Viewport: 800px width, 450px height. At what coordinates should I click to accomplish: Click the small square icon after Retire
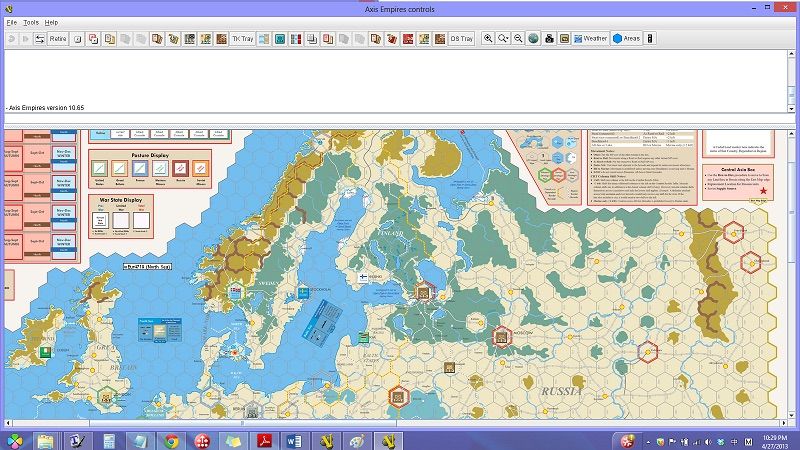click(x=78, y=39)
